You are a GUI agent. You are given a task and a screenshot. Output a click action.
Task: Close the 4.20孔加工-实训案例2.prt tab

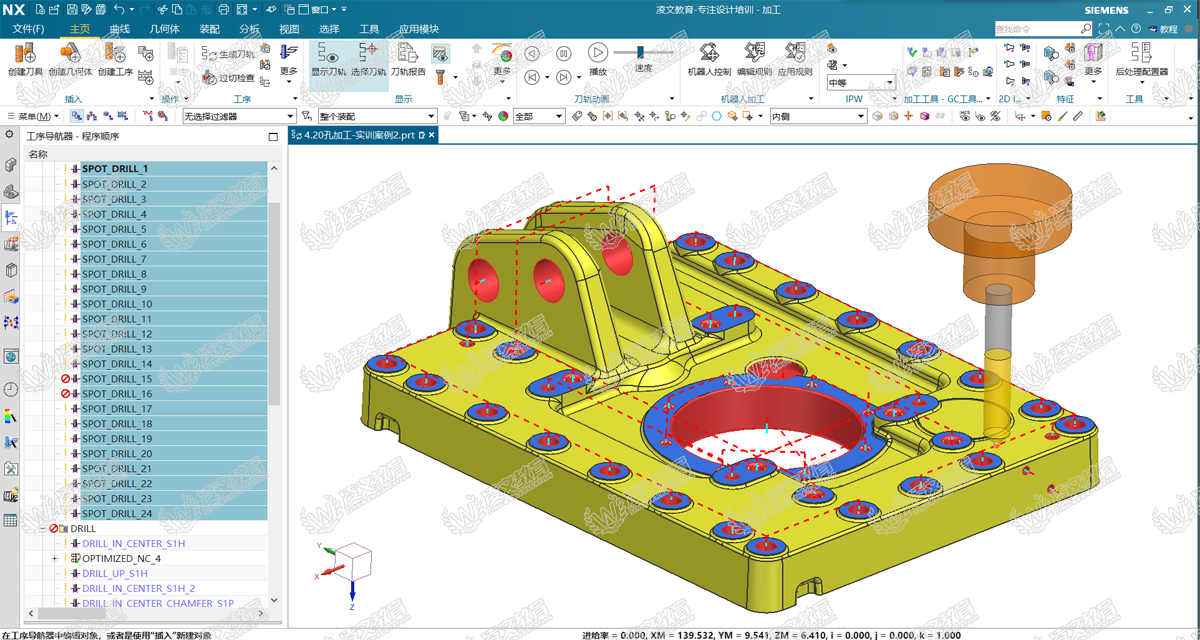pyautogui.click(x=432, y=134)
